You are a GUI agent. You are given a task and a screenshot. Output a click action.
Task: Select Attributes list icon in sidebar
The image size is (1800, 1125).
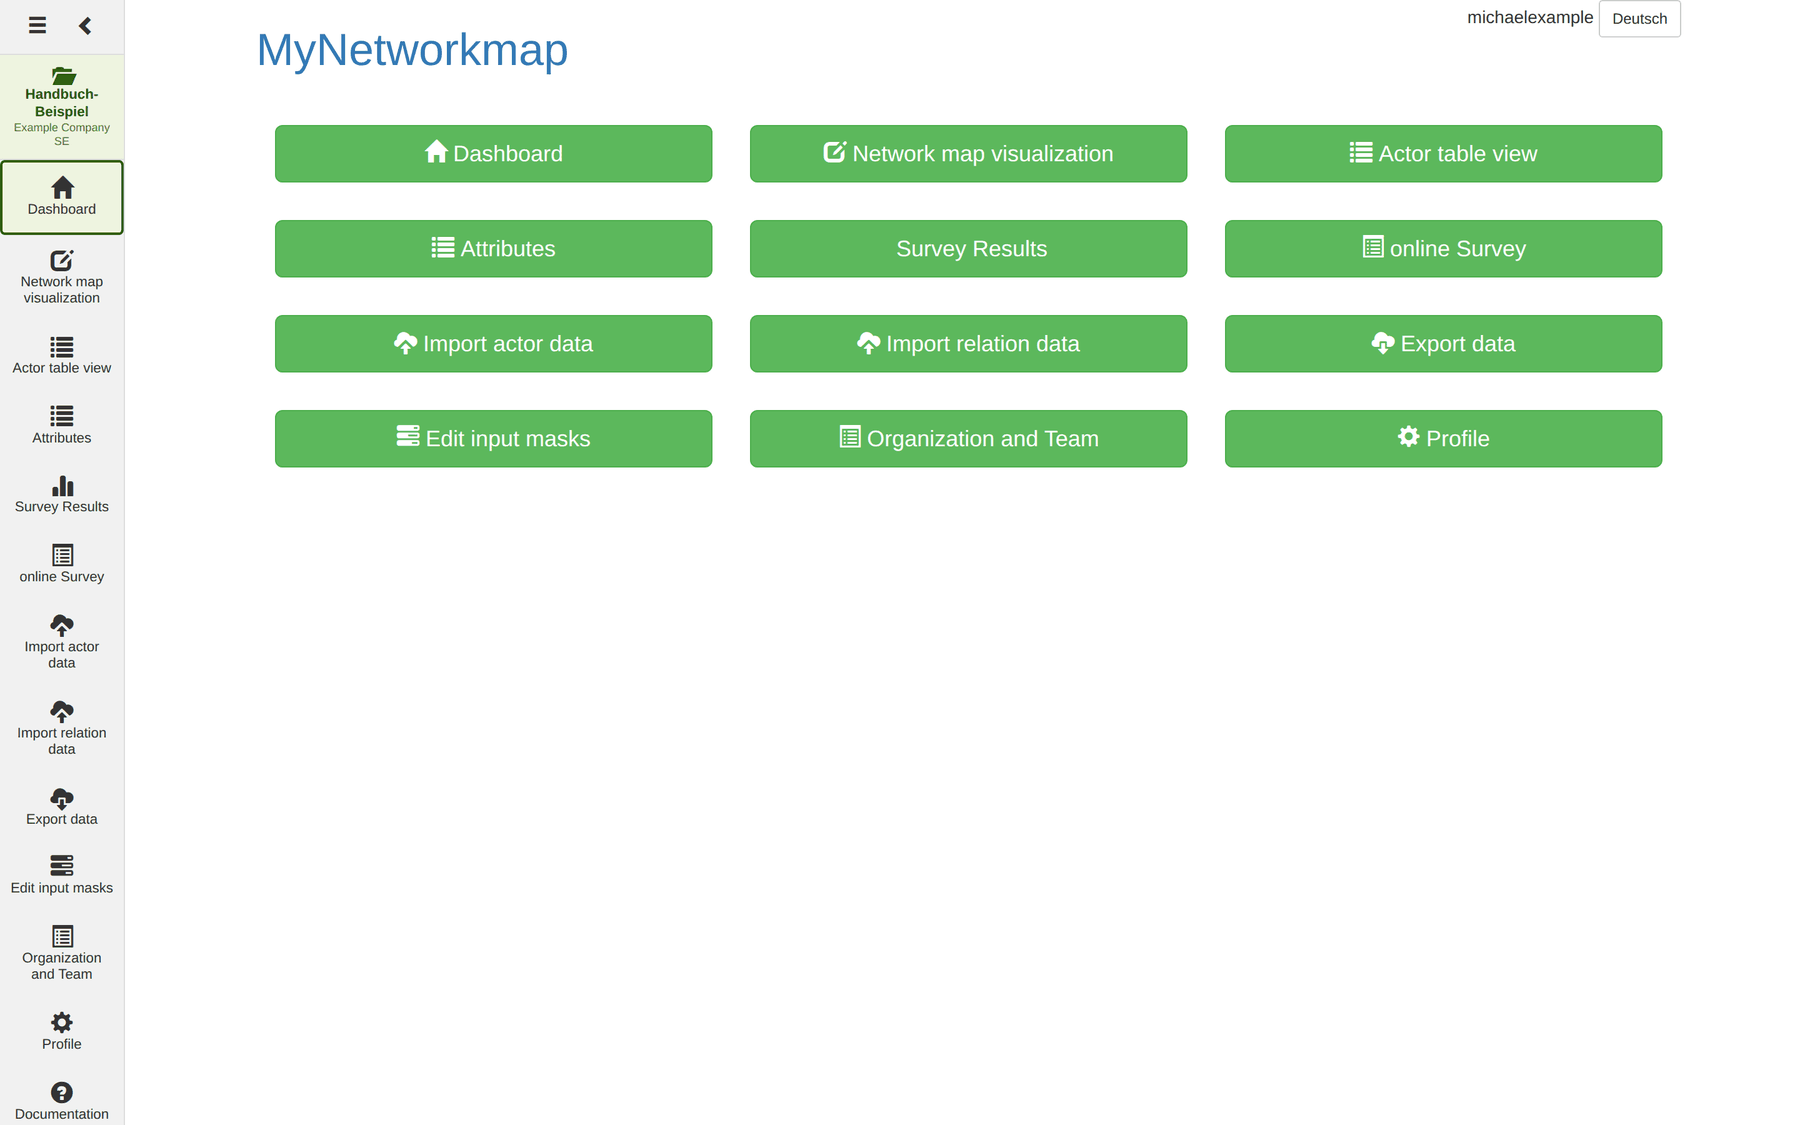click(x=62, y=415)
